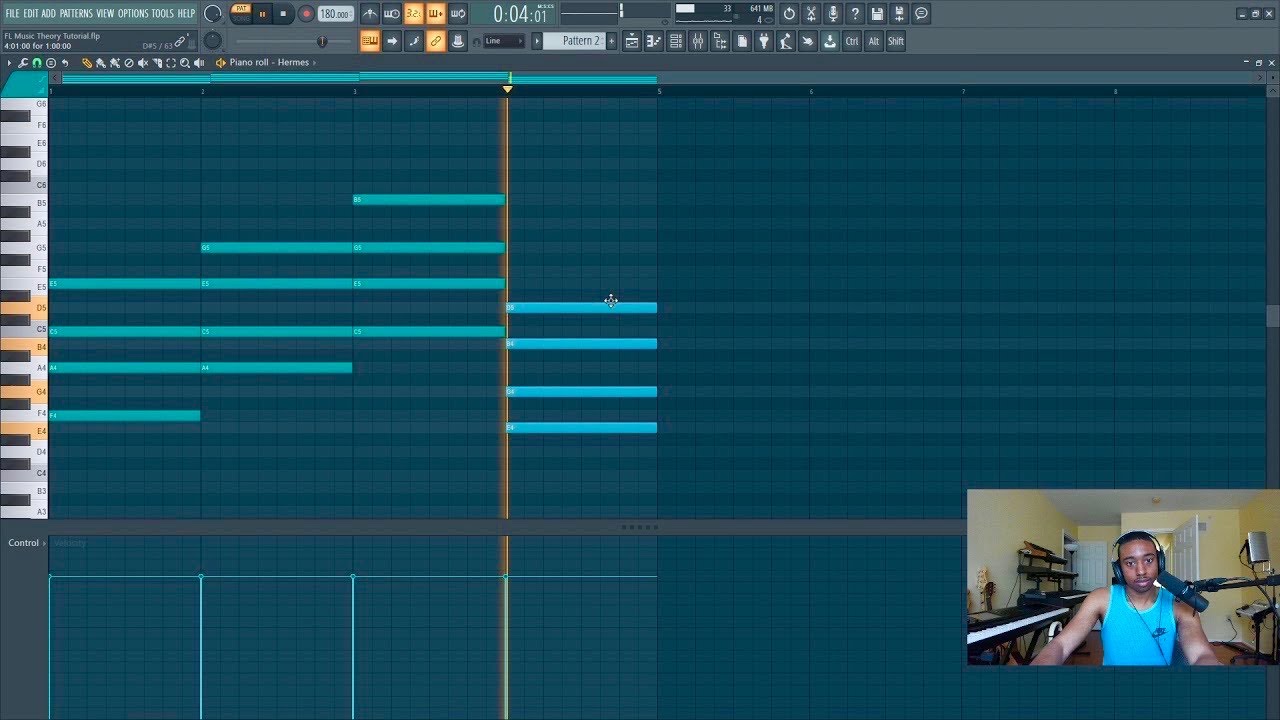1280x720 pixels.
Task: Toggle typing keyboard to piano
Action: point(370,41)
